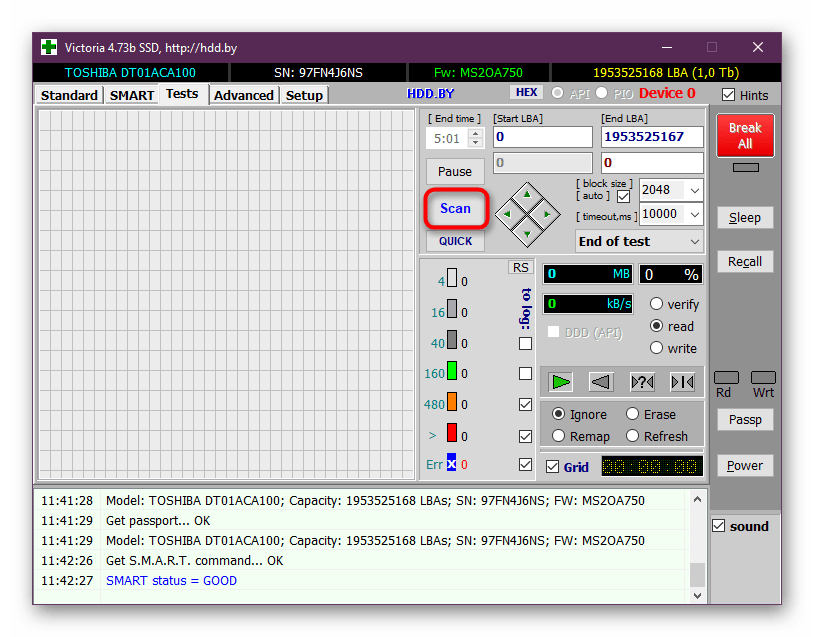Select the verify radio button
This screenshot has width=814, height=637.
point(657,304)
